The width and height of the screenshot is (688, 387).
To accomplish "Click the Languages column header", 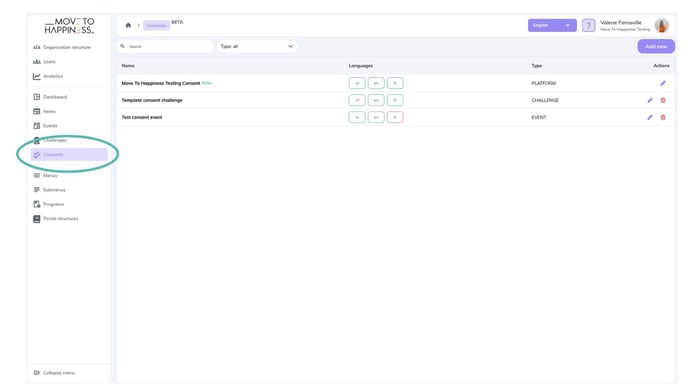I will 361,66.
